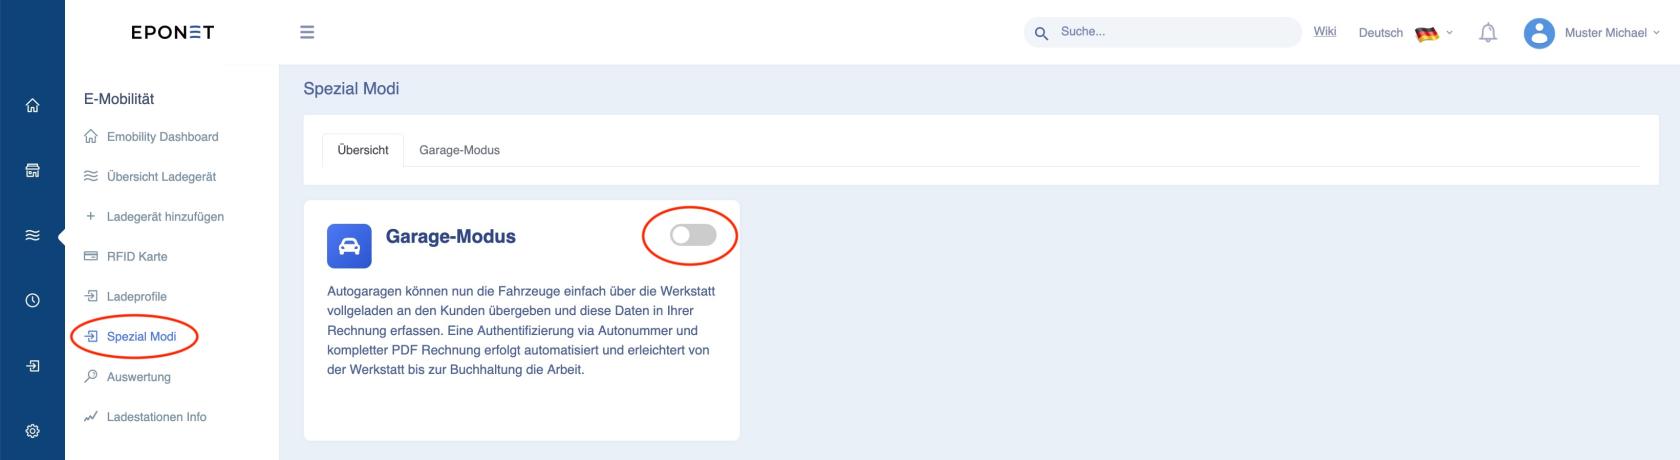
Task: Click the blue Garage-Modus car icon
Action: click(x=349, y=246)
